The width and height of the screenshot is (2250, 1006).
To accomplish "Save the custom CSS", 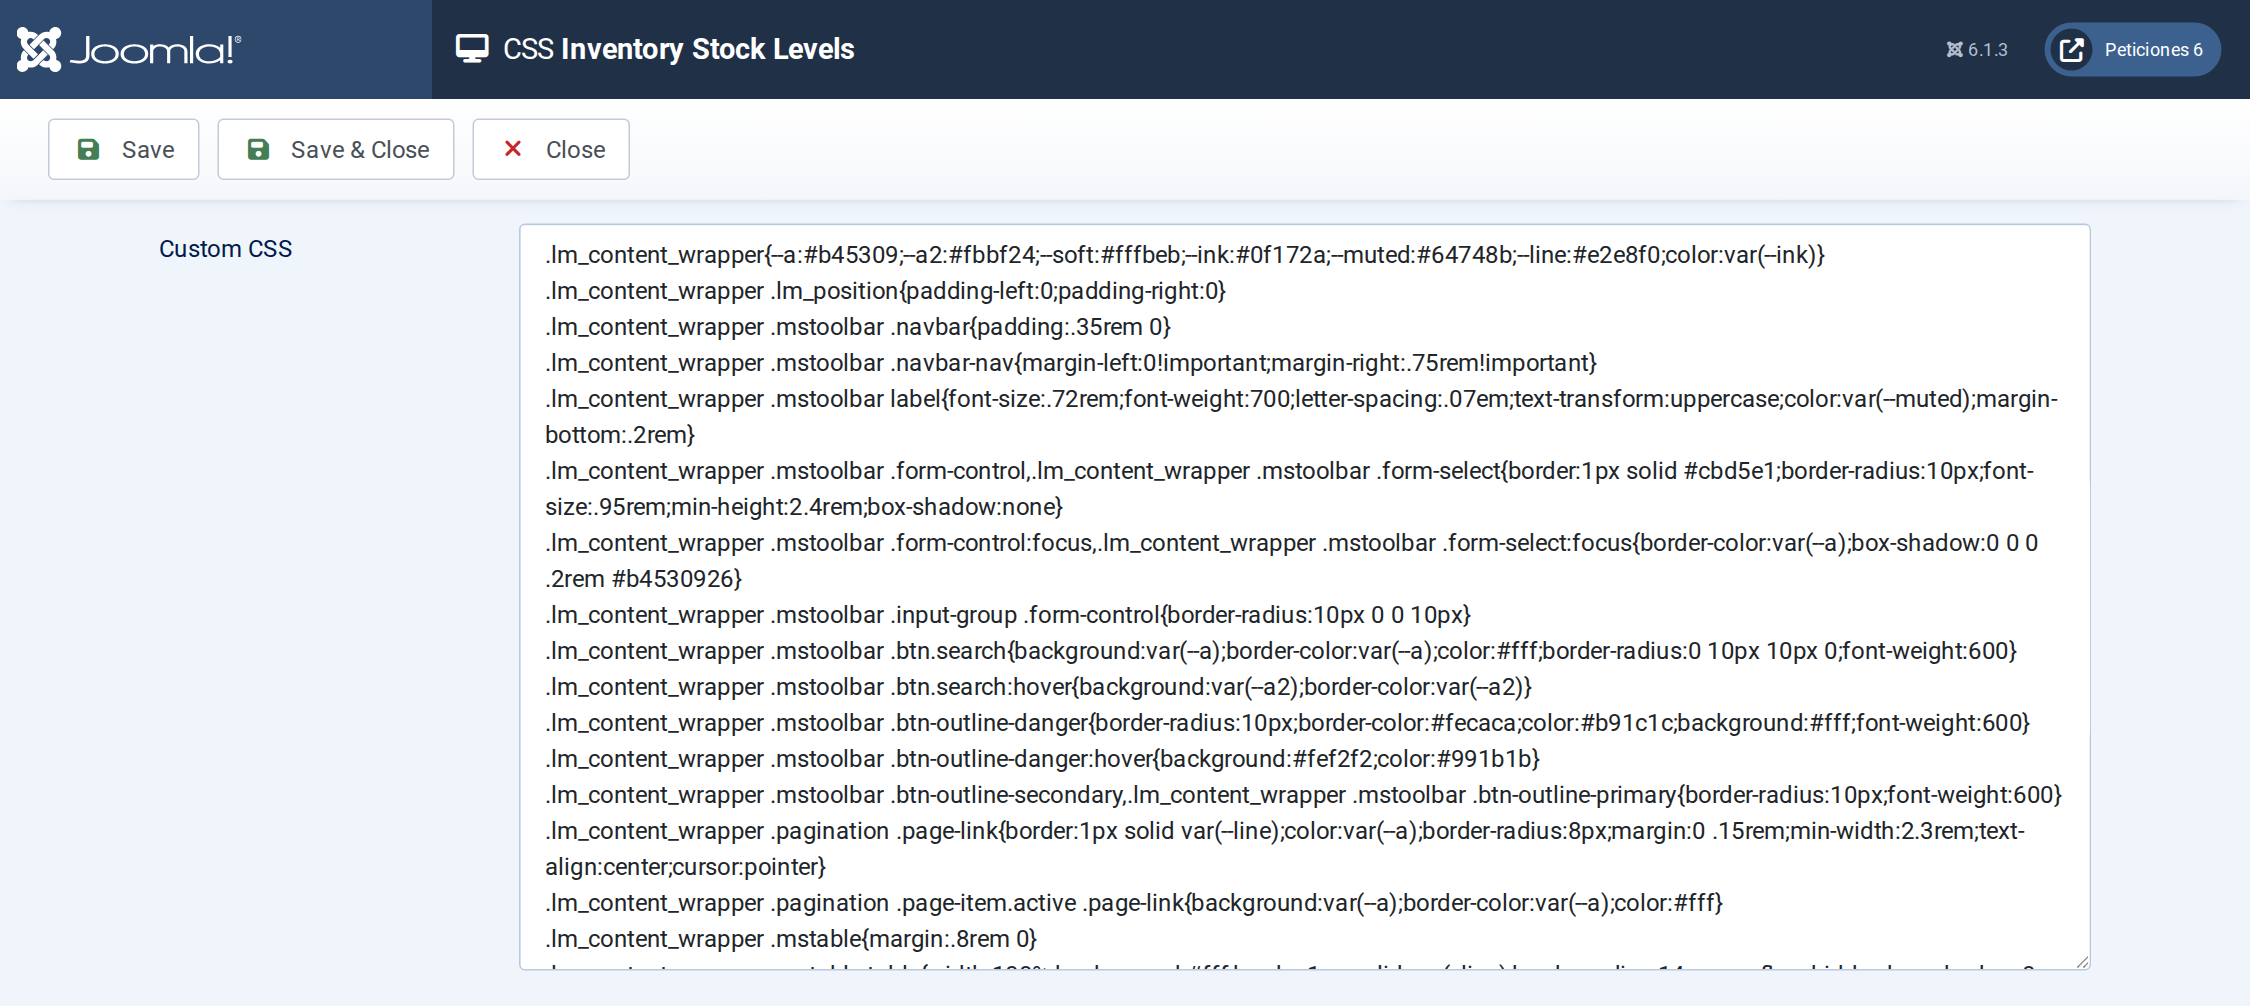I will click(x=124, y=149).
